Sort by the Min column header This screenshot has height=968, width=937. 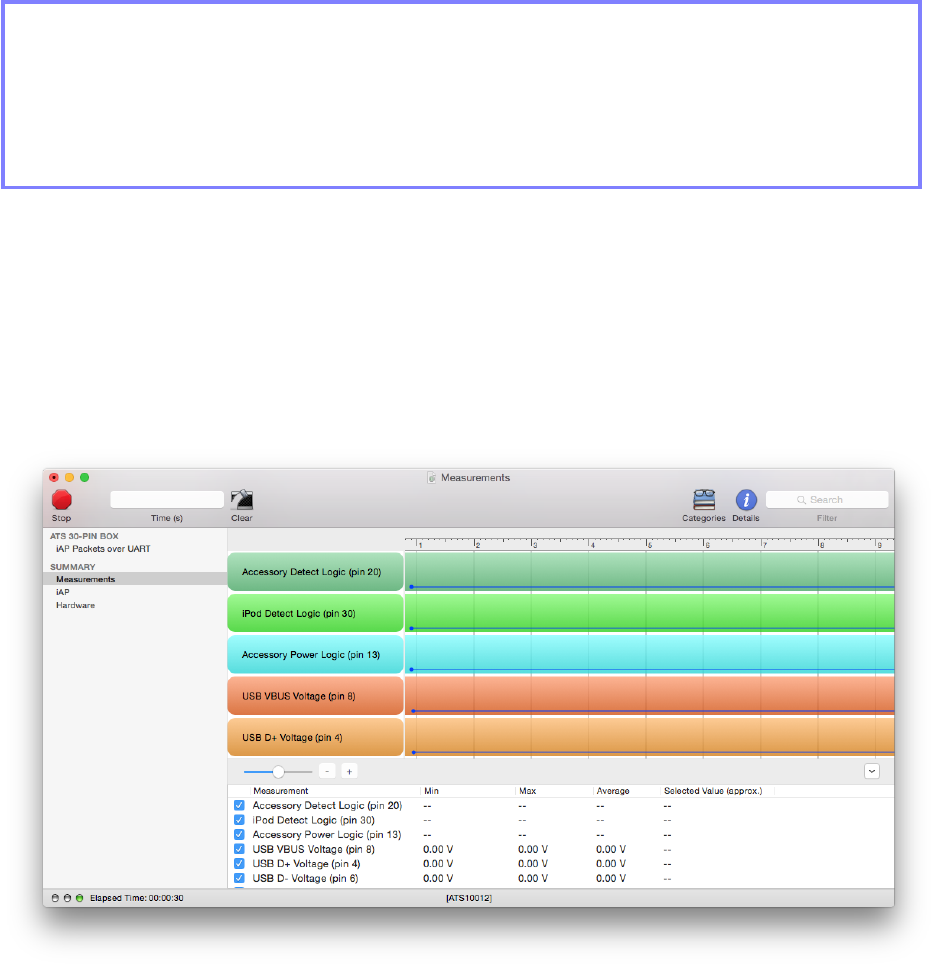[431, 791]
